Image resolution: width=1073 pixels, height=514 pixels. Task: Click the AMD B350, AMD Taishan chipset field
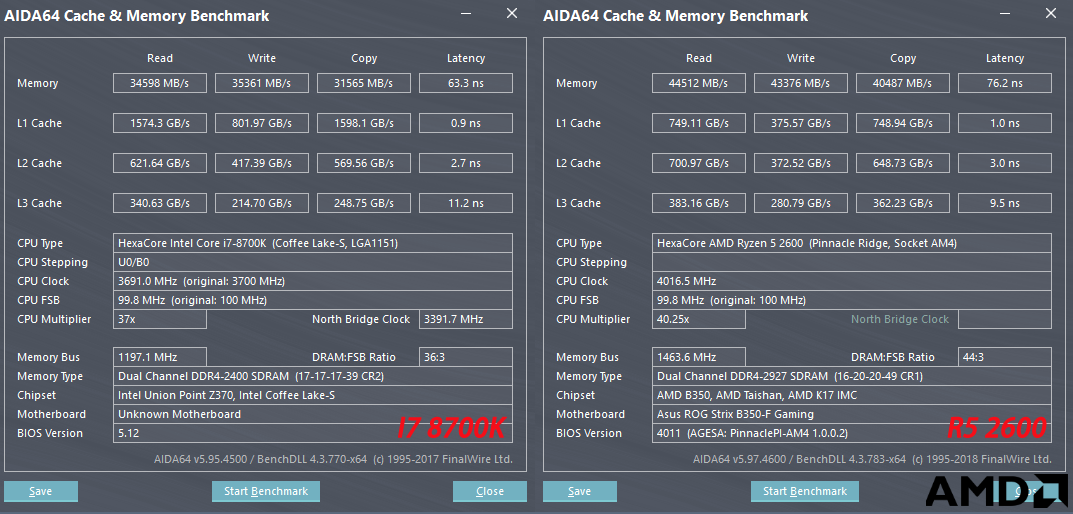[852, 396]
